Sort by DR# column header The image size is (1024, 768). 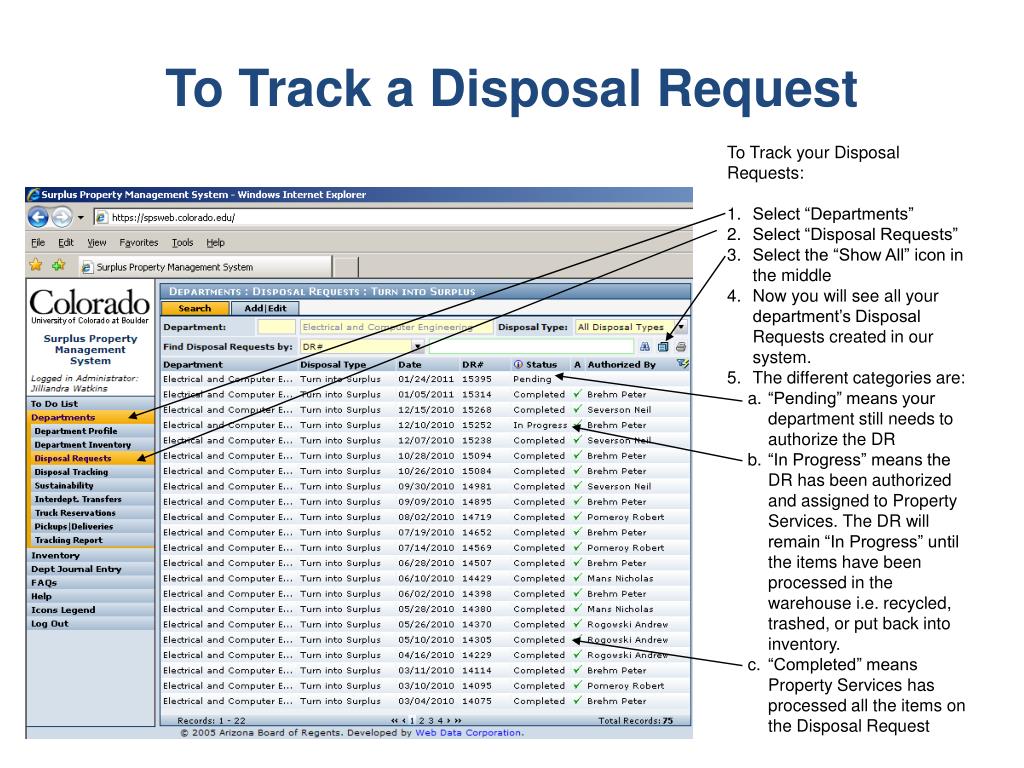click(472, 364)
